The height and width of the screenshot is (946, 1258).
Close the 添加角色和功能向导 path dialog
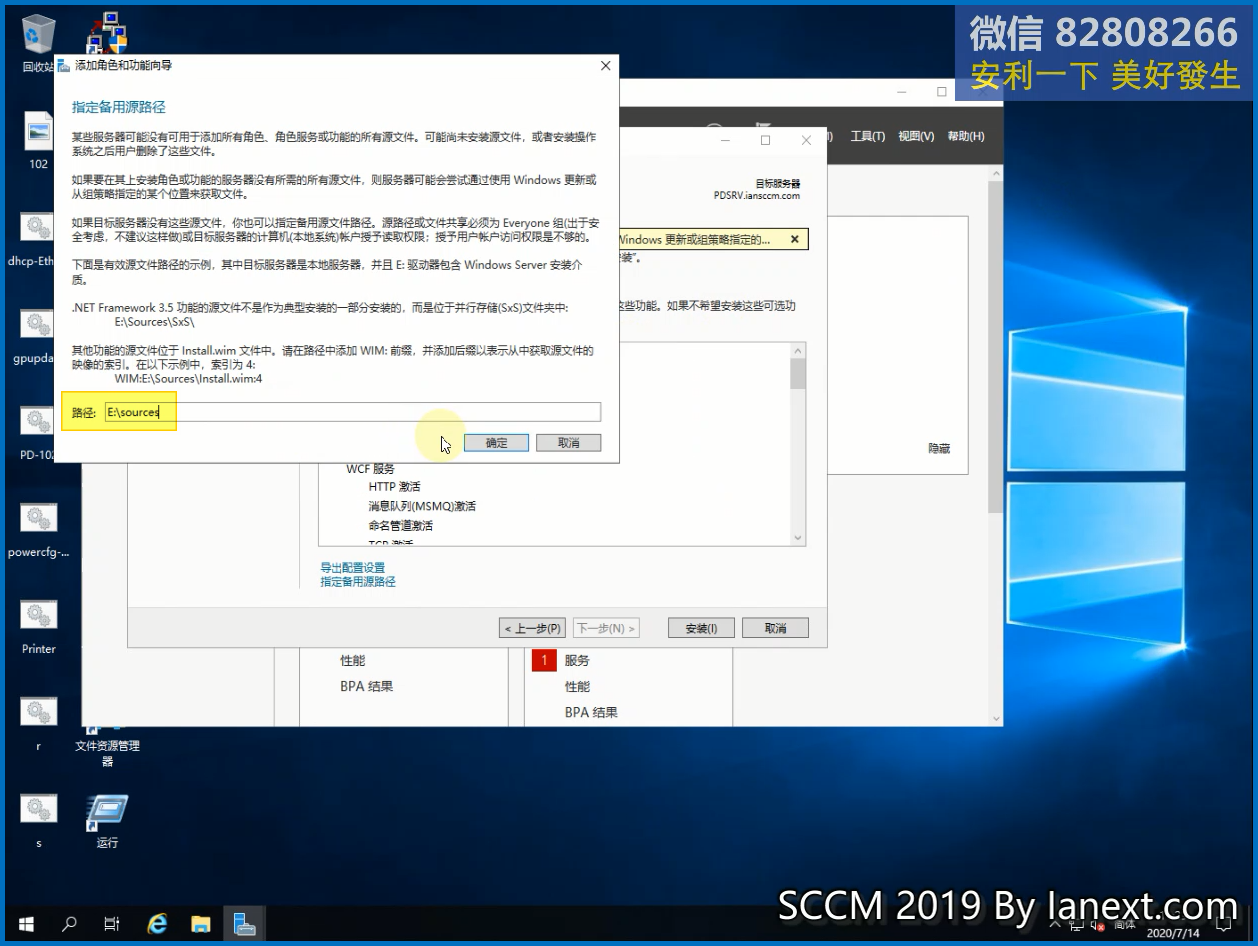coord(605,65)
